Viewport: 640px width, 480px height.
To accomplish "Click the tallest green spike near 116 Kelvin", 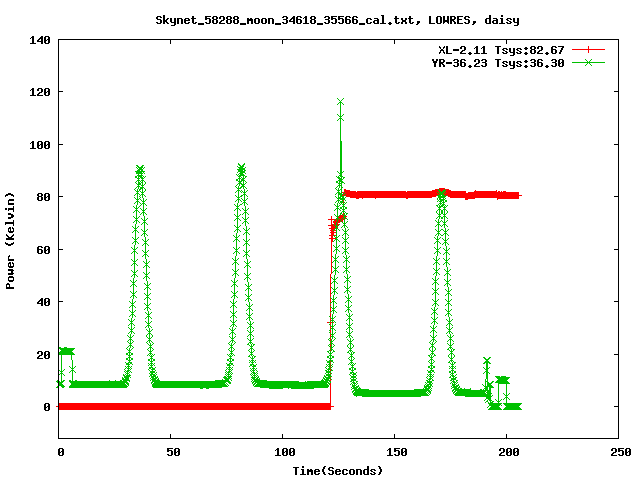I will (x=340, y=102).
